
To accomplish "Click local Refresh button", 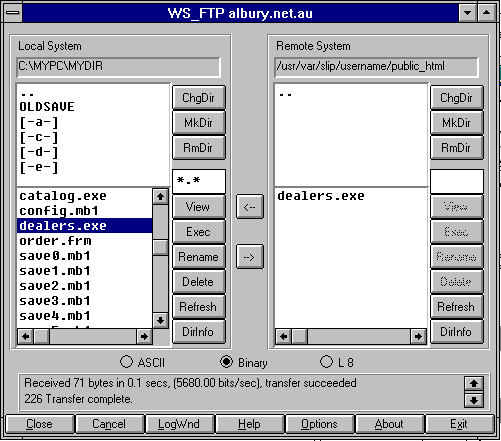I will [199, 307].
